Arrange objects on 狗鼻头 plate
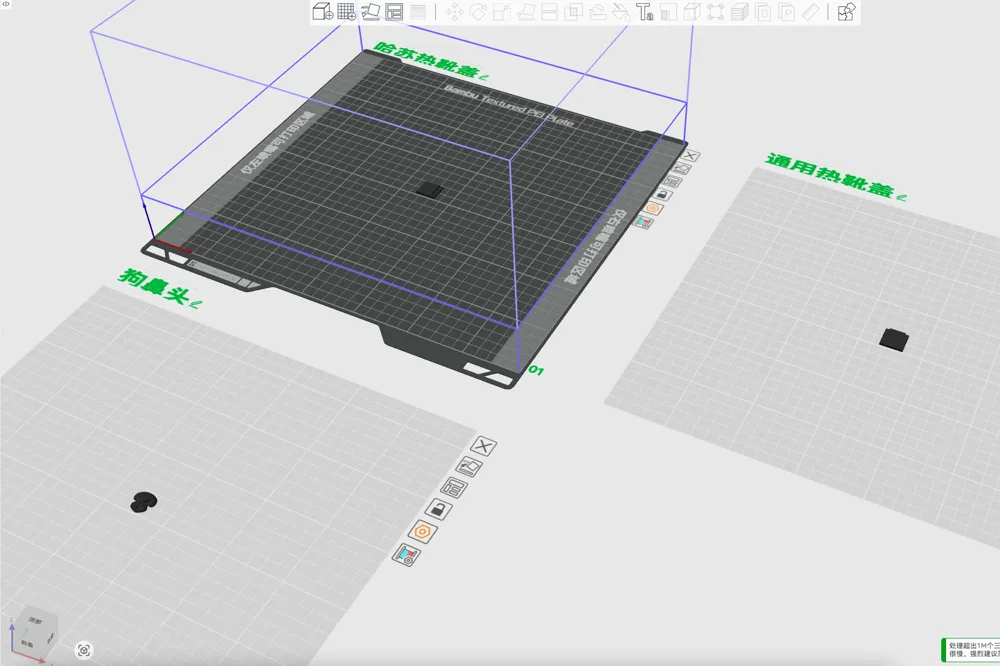 [453, 488]
